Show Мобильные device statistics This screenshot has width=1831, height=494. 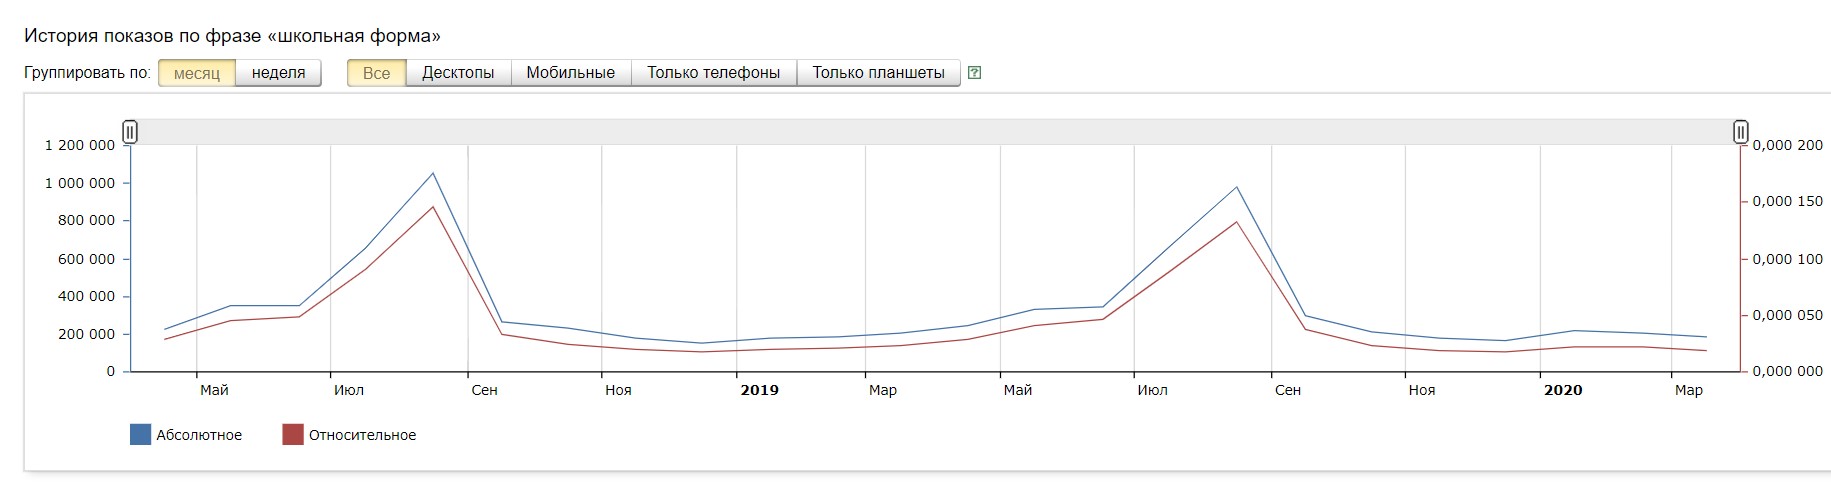click(570, 73)
